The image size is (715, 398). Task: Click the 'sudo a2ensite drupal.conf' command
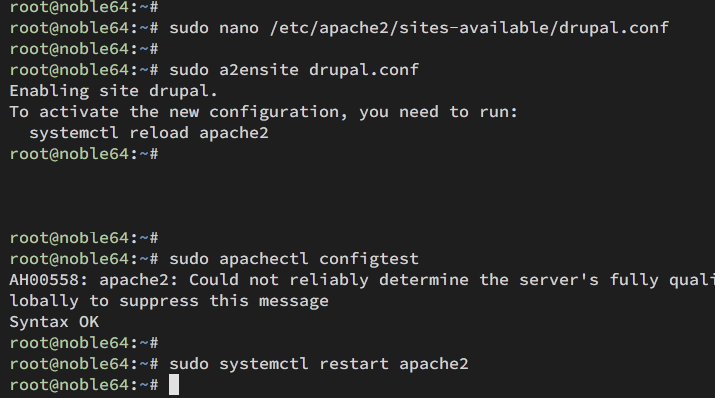pos(294,70)
